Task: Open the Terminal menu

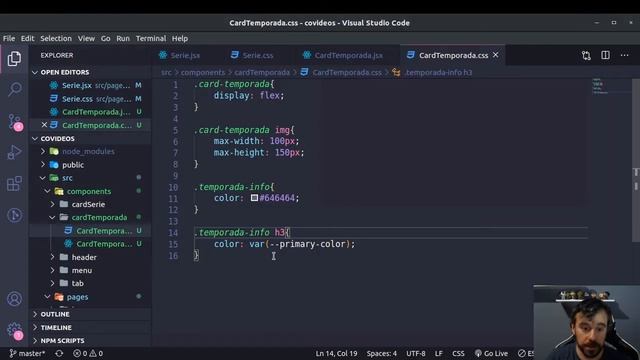Action: 151,38
